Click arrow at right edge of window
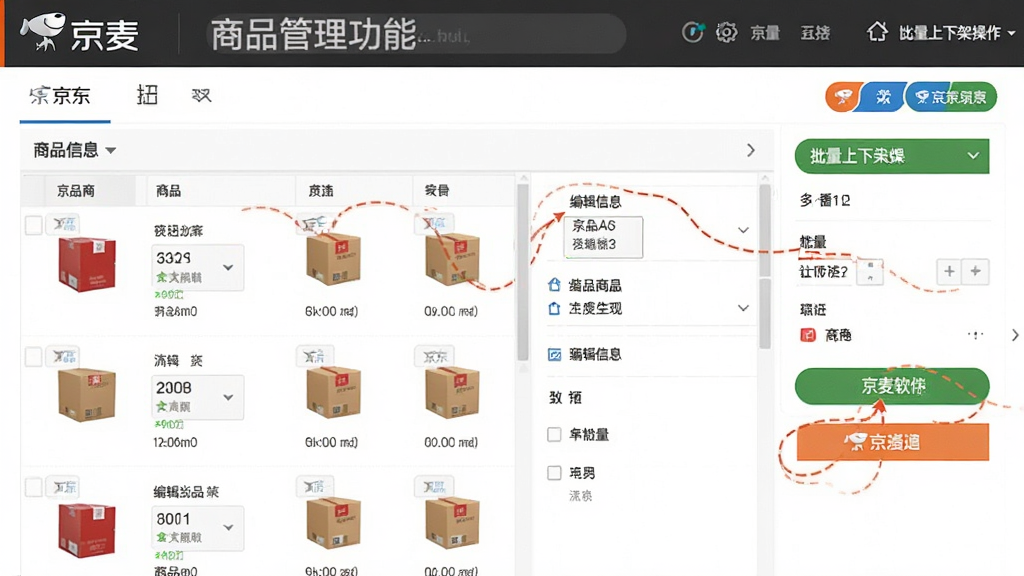Screen dimensions: 1024x576 (1015, 335)
